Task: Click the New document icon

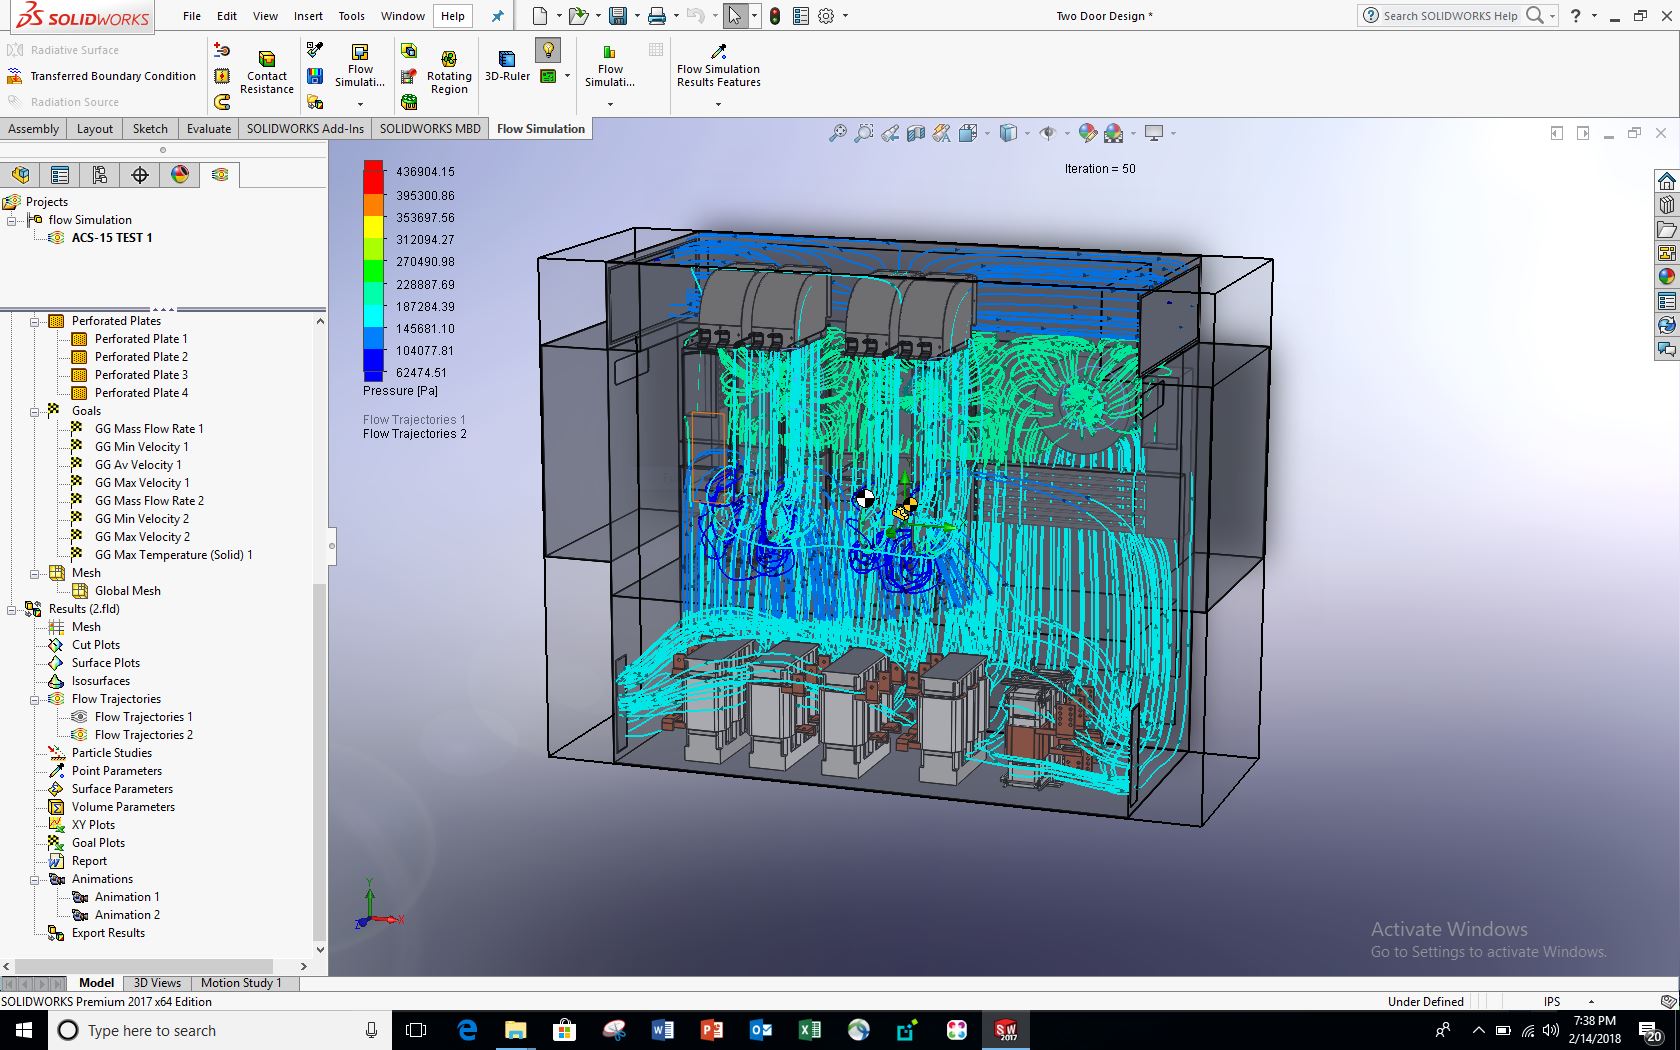Action: pos(540,16)
